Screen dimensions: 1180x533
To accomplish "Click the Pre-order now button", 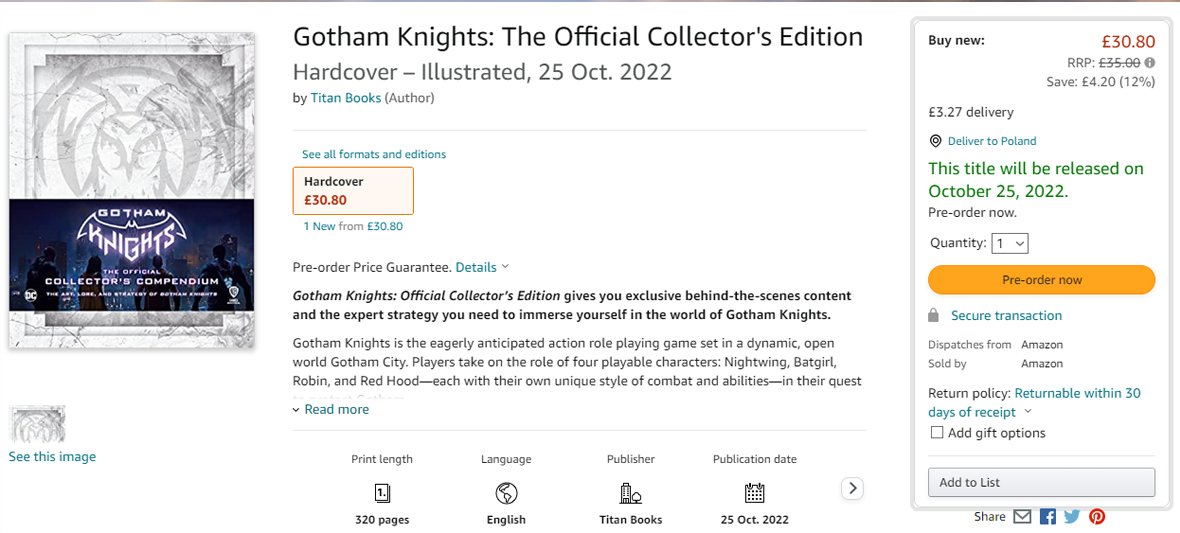I will pos(1041,280).
